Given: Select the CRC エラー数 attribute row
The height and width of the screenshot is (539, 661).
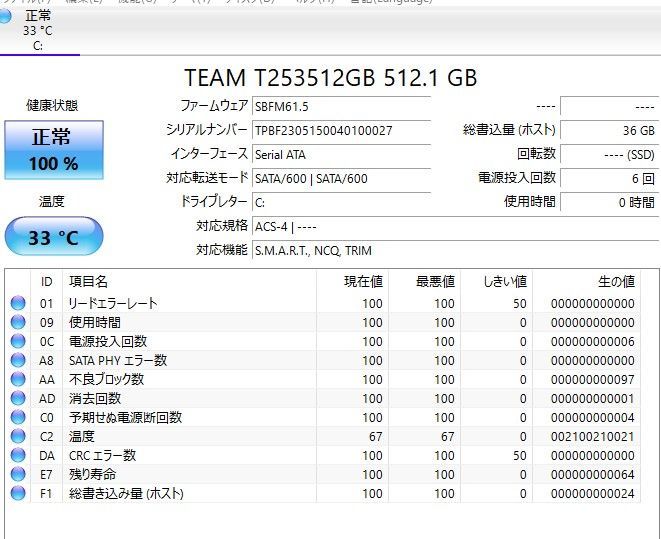Looking at the screenshot, I should (323, 455).
